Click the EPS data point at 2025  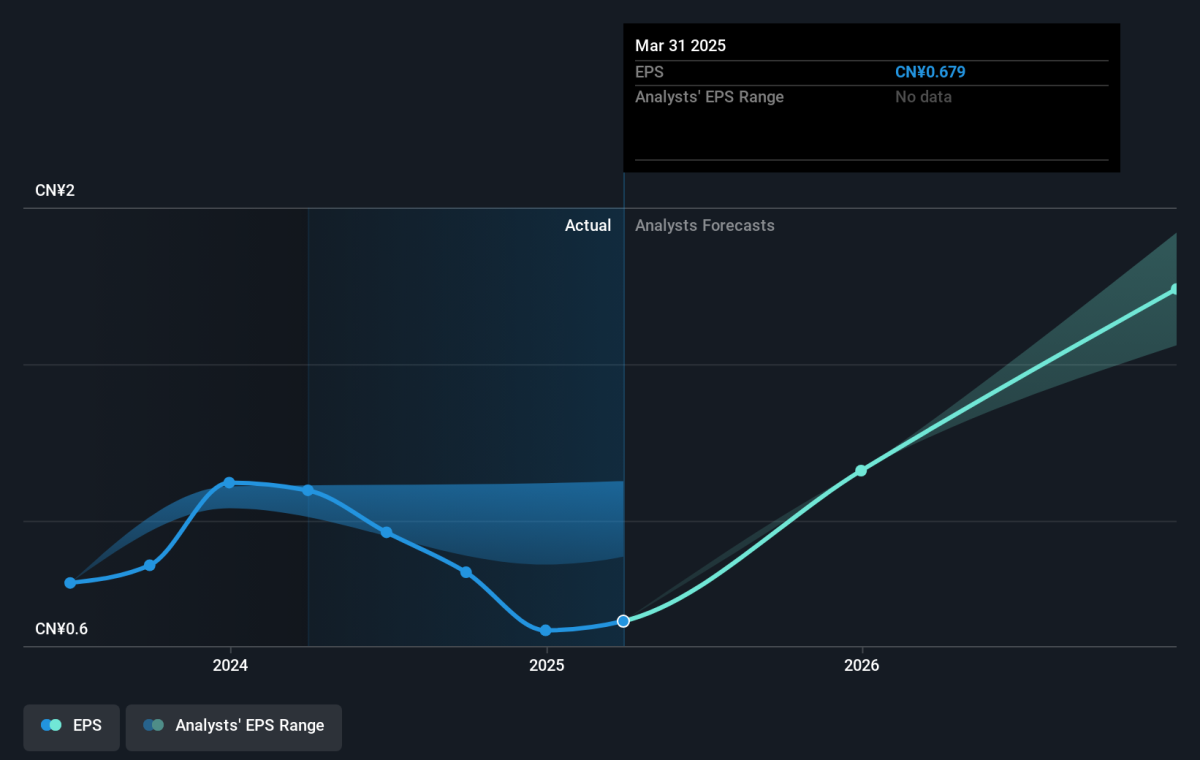[546, 630]
